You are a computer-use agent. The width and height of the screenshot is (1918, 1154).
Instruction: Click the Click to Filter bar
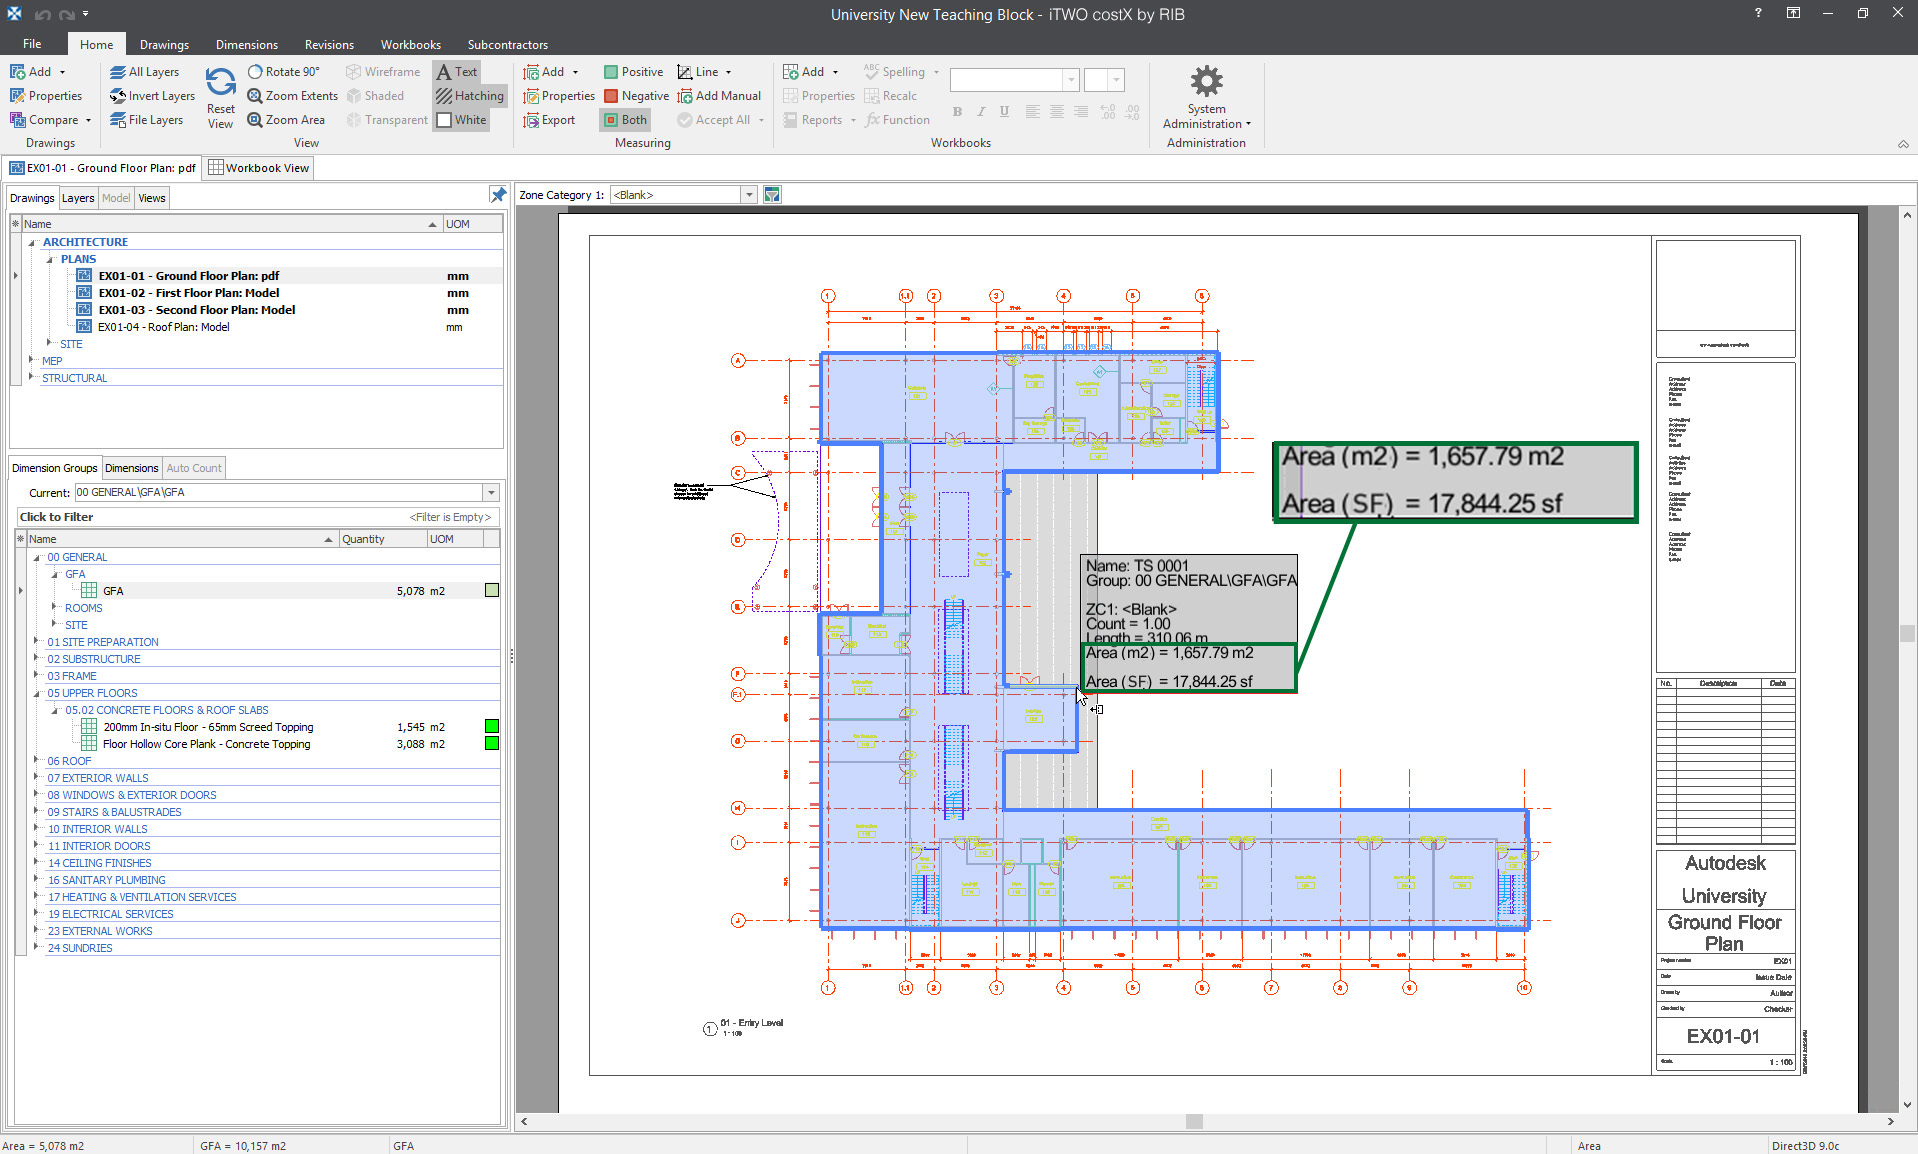pos(257,517)
